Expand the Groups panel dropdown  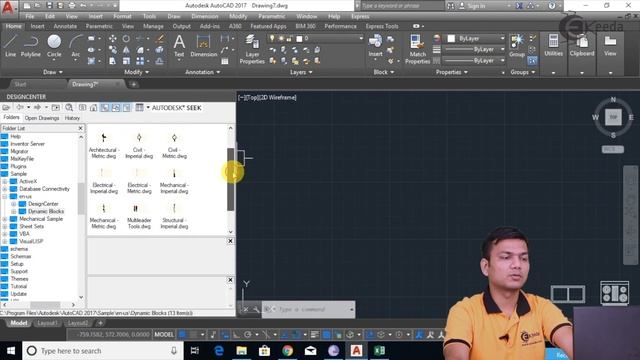pos(523,72)
